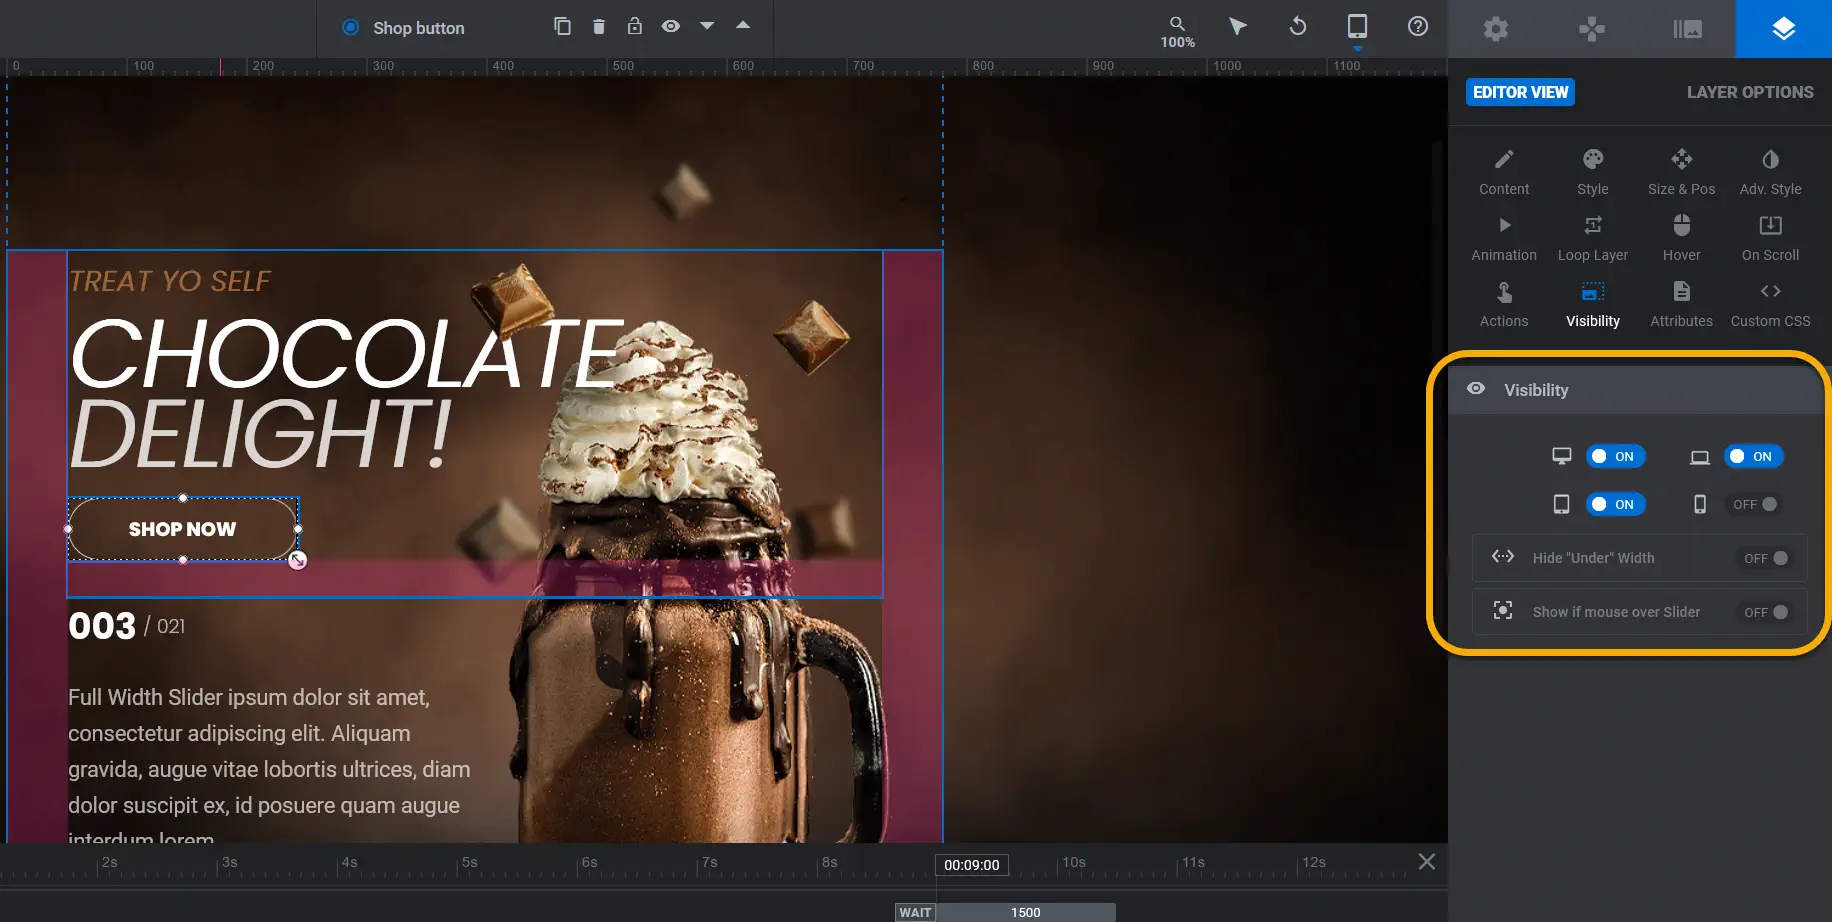
Task: Move layer up with the up arrow
Action: pos(743,25)
